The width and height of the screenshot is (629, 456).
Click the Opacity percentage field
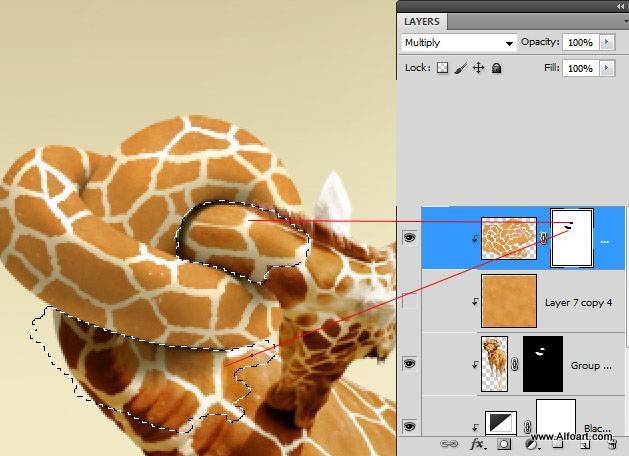coord(579,43)
